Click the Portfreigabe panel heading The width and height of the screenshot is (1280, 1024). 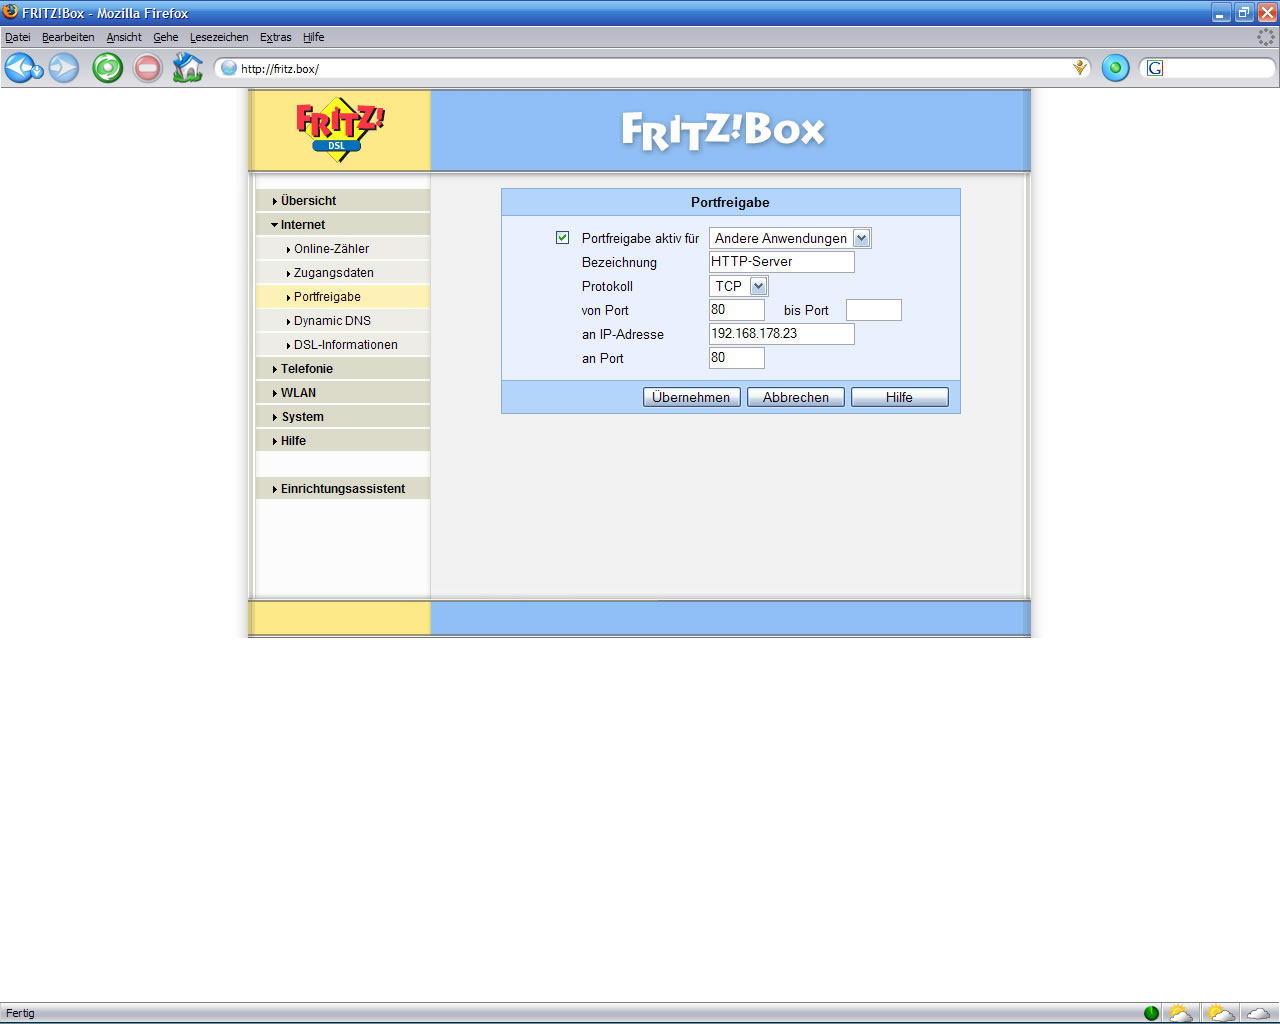730,202
